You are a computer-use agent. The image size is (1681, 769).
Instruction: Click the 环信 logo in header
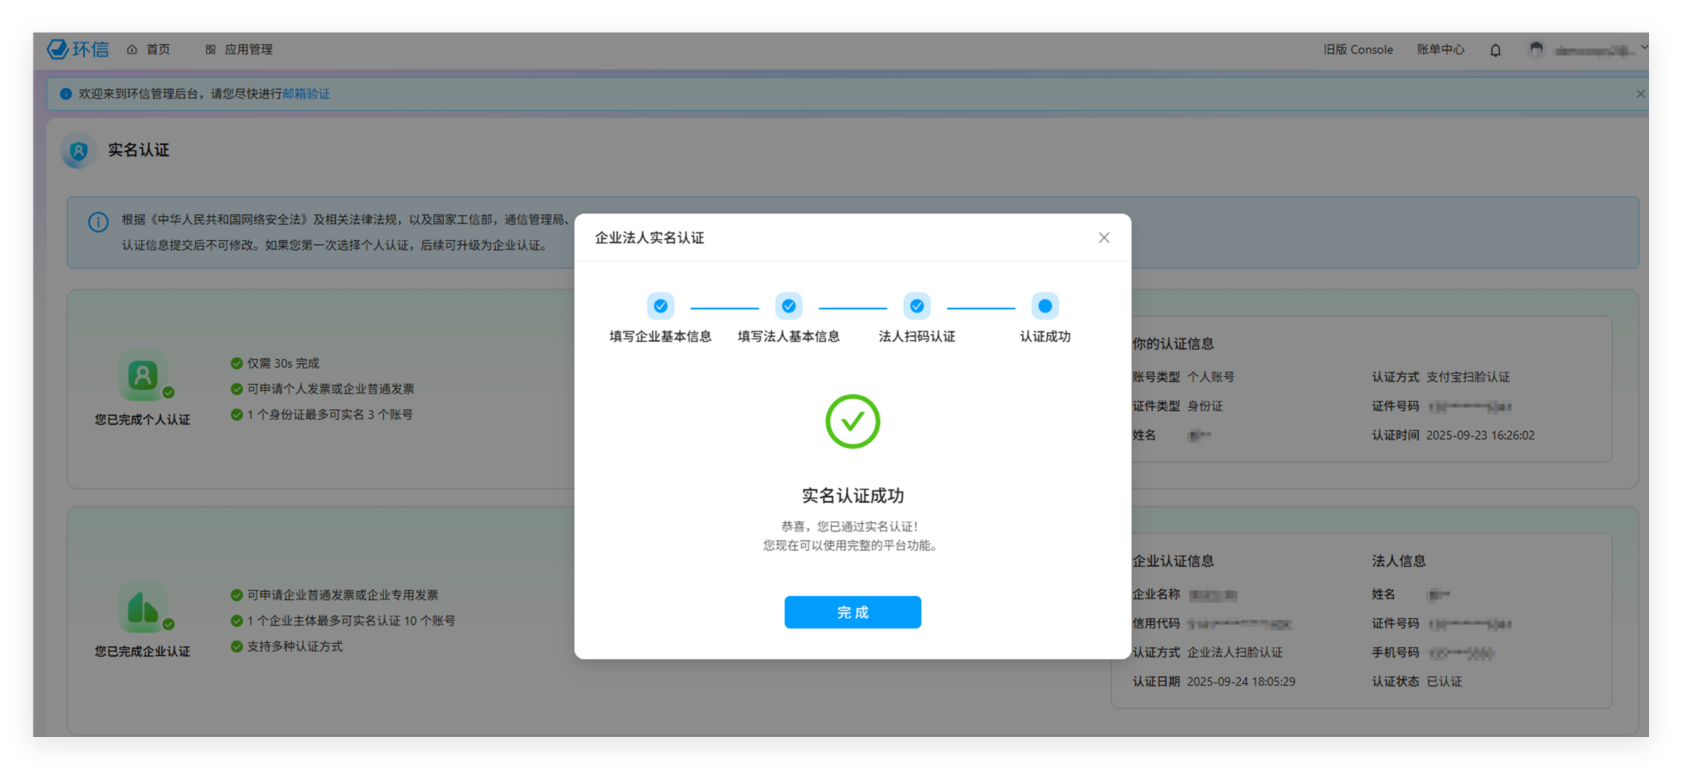pyautogui.click(x=78, y=49)
